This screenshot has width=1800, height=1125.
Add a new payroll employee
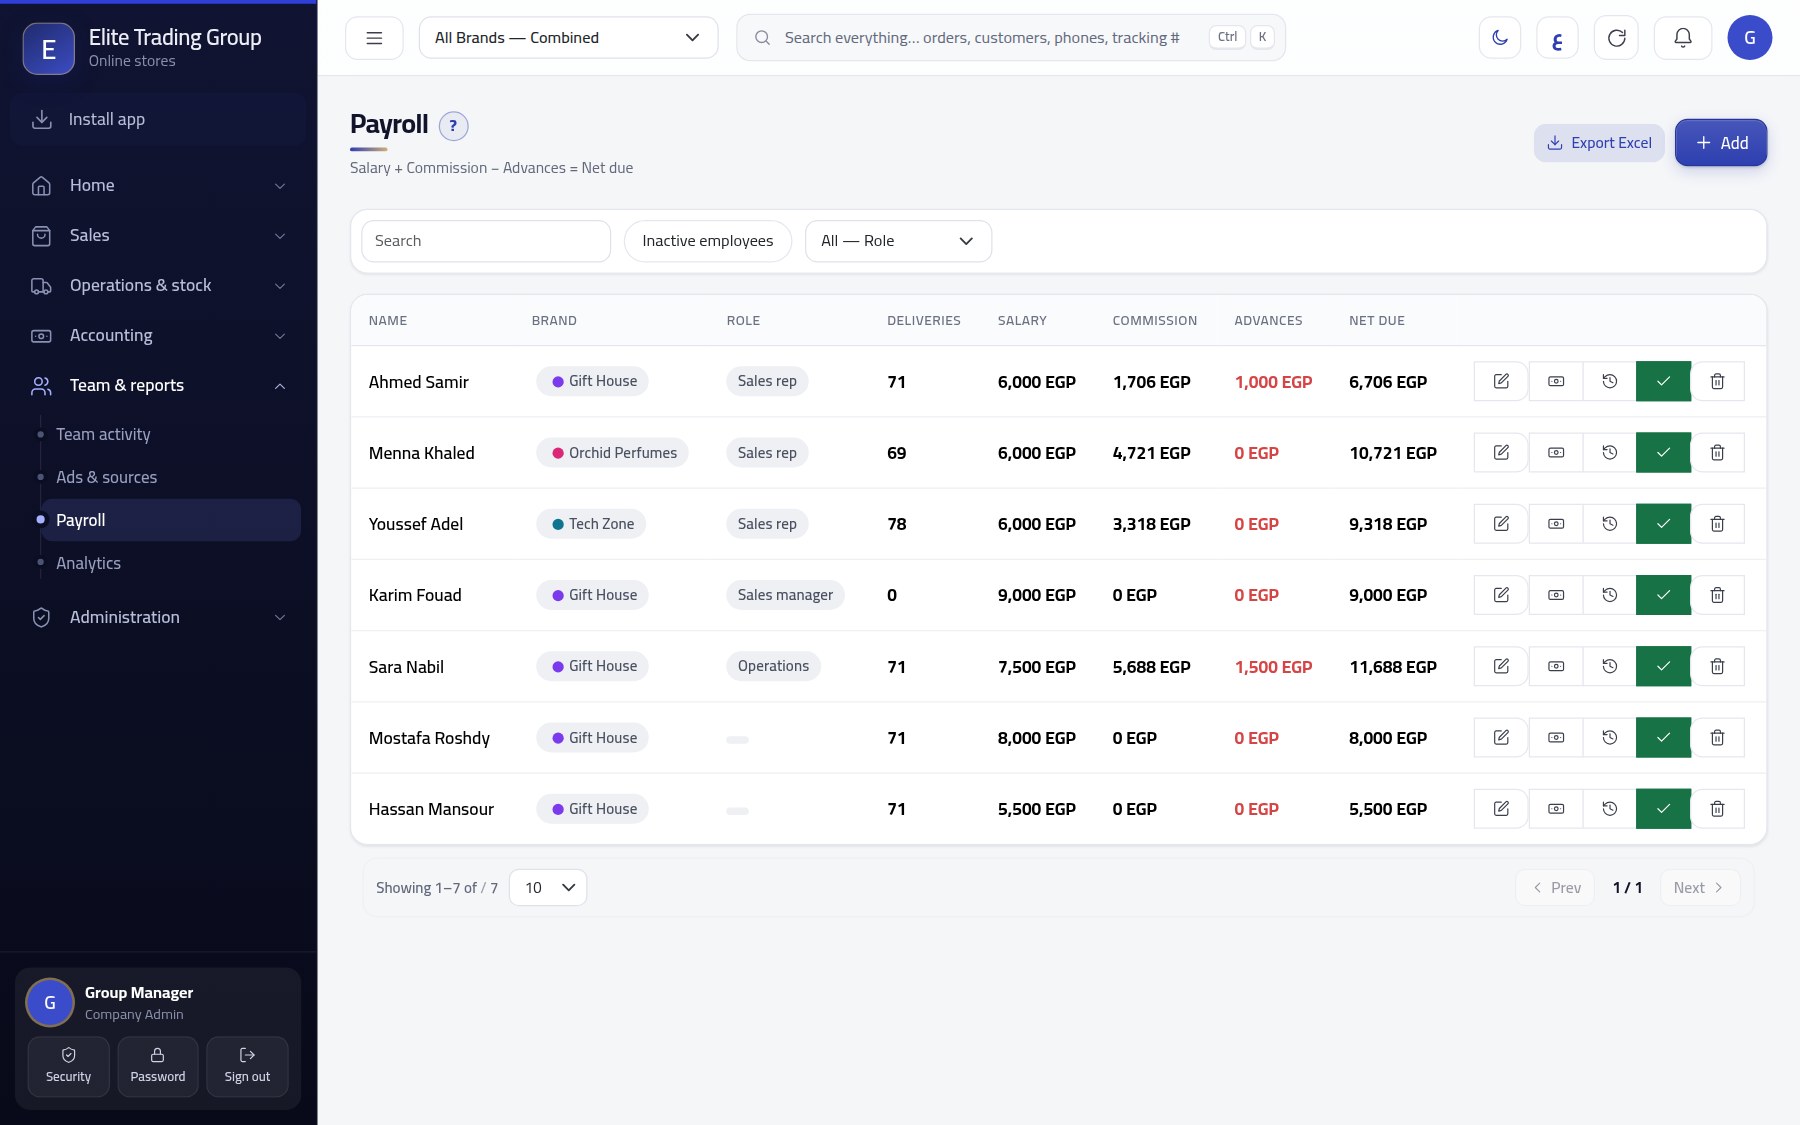click(1721, 143)
